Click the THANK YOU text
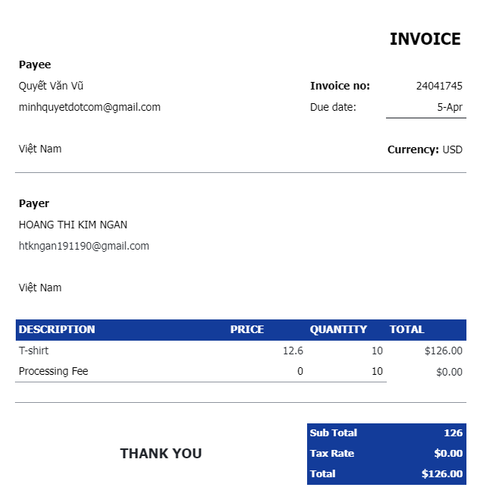The height and width of the screenshot is (500, 489). click(x=161, y=453)
